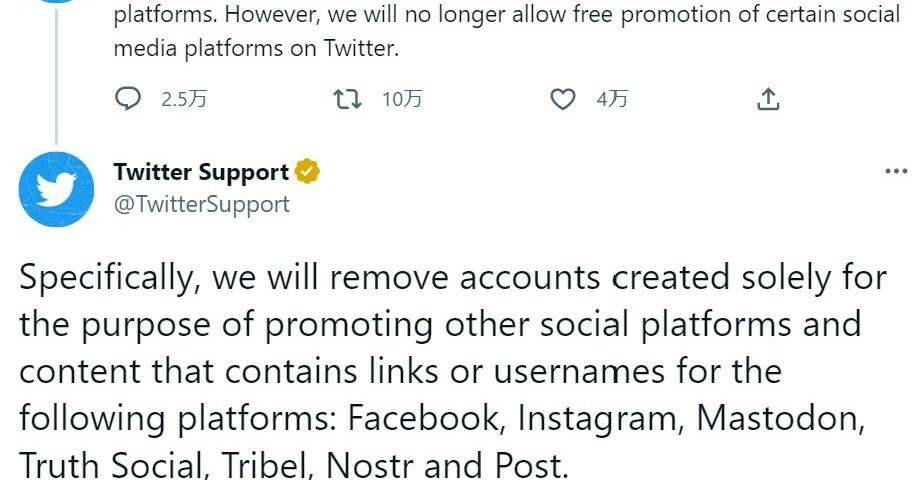
Task: Visit the @TwitterSupport handle link
Action: click(201, 204)
